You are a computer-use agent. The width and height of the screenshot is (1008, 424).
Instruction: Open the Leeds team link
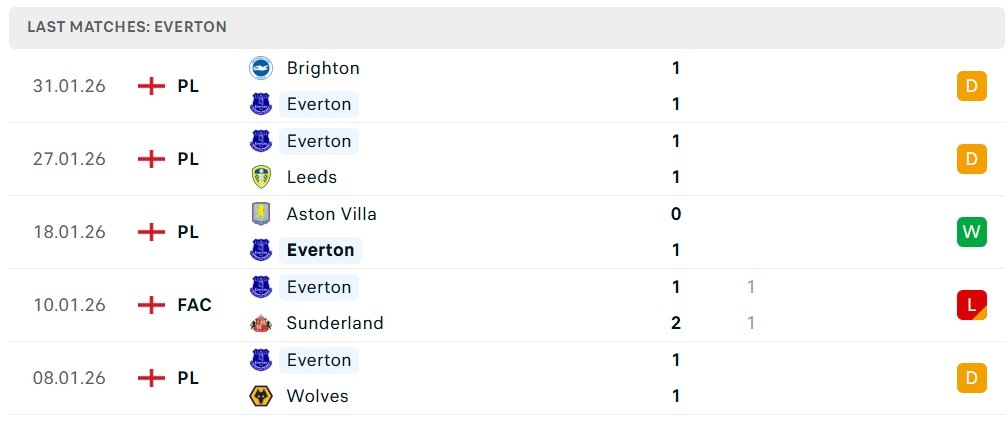[311, 177]
